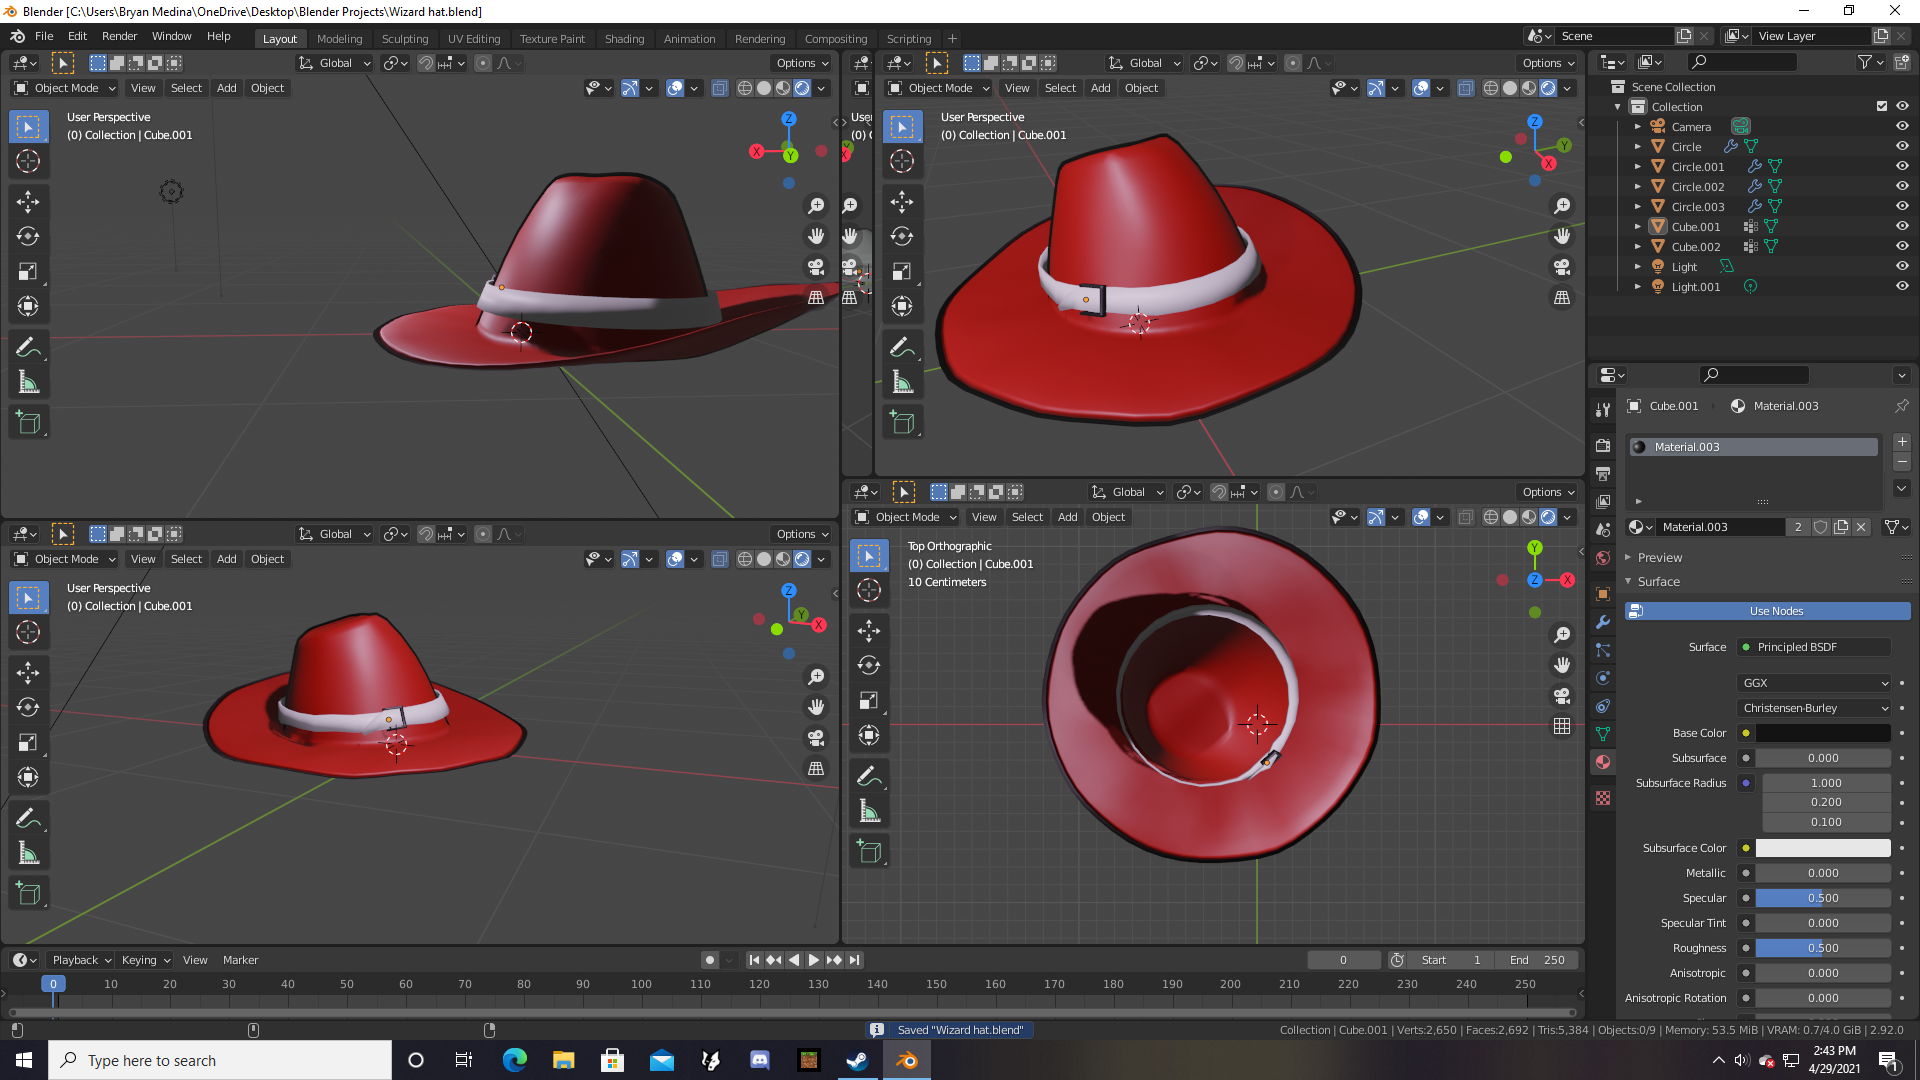Toggle camera view in top-left viewport

tap(816, 267)
